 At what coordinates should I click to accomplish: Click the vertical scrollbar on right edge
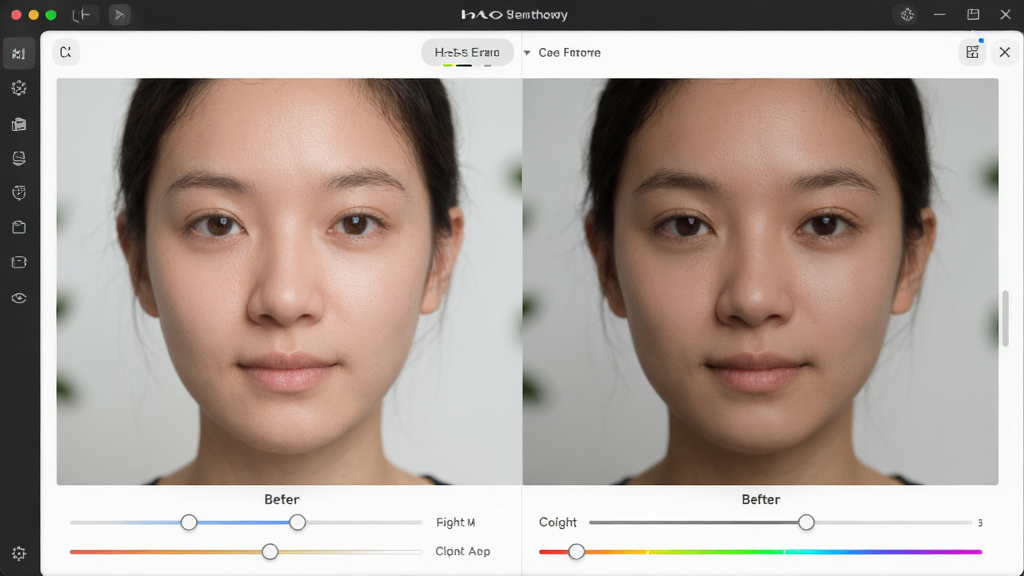coord(1006,318)
